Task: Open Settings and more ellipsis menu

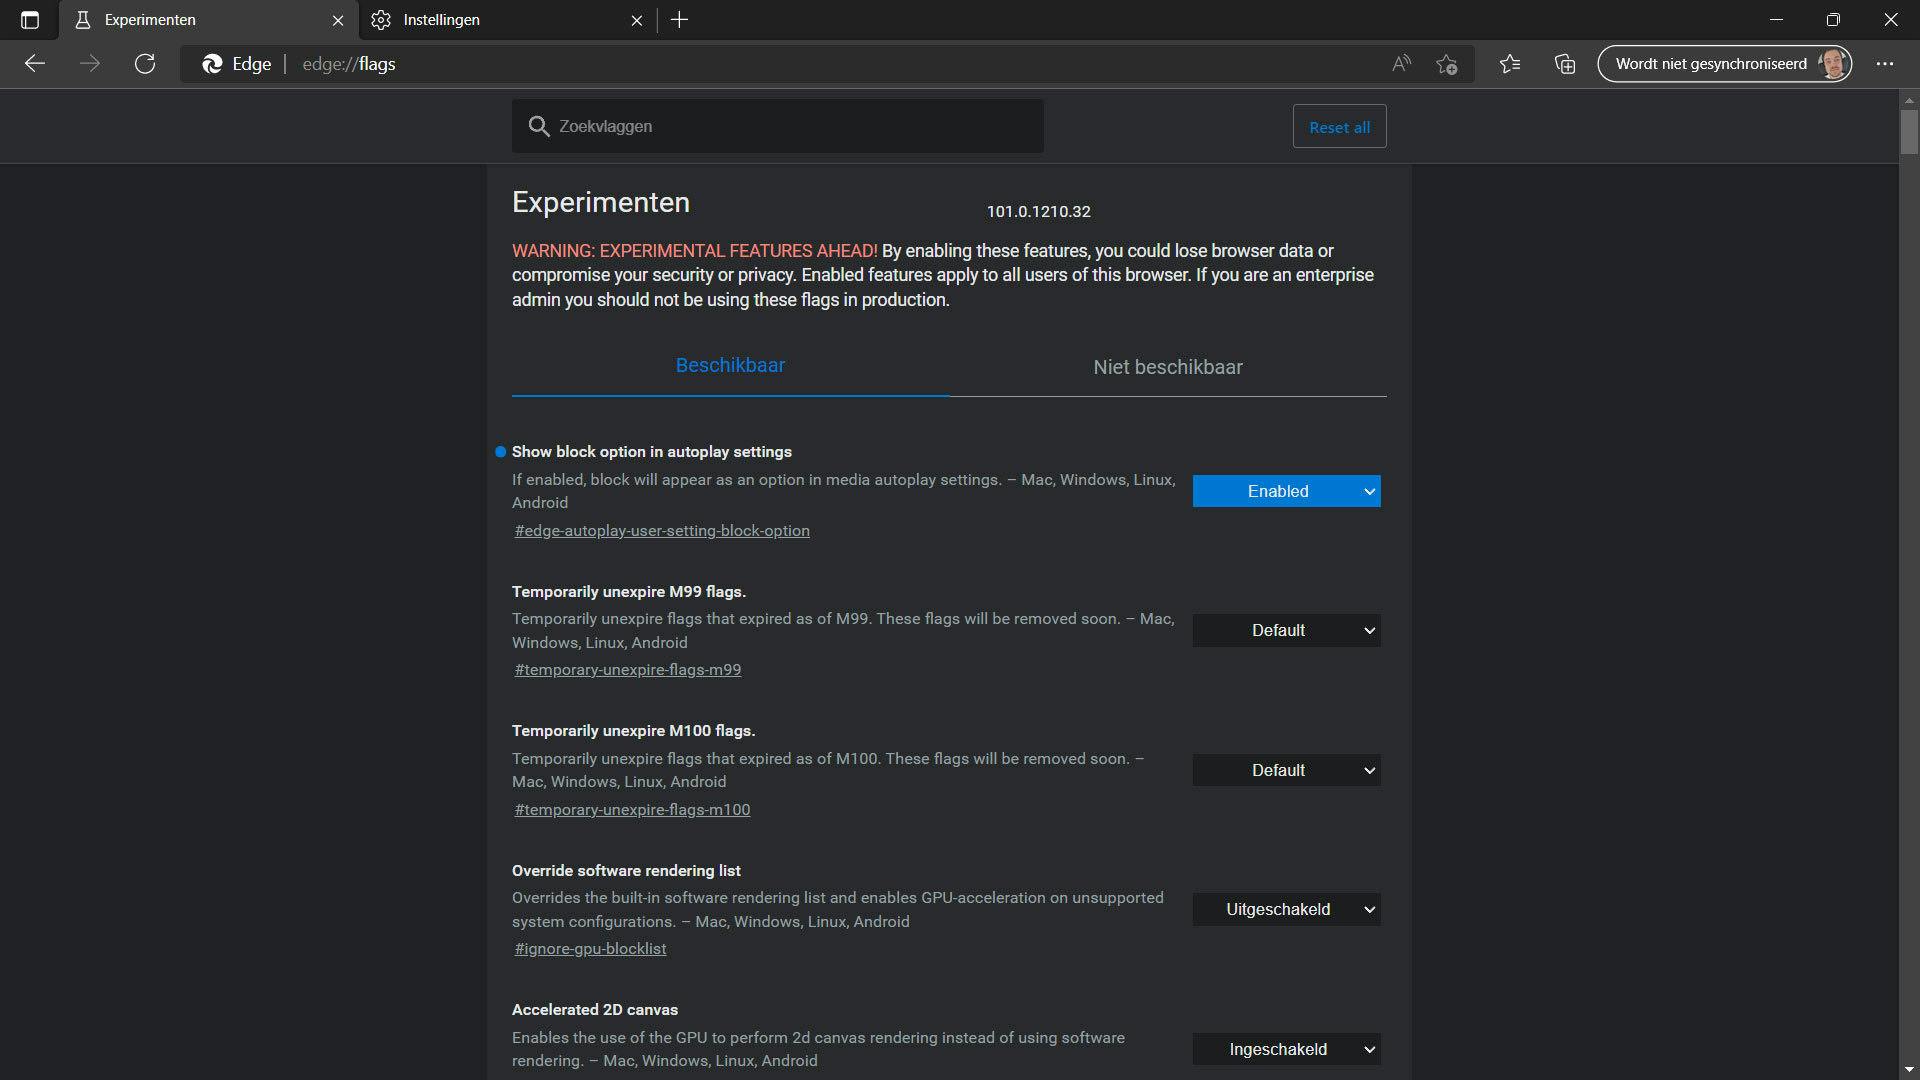Action: pos(1885,64)
